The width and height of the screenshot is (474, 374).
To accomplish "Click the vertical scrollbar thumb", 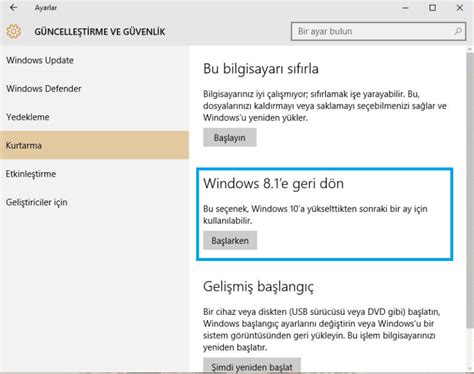I will pos(470,190).
